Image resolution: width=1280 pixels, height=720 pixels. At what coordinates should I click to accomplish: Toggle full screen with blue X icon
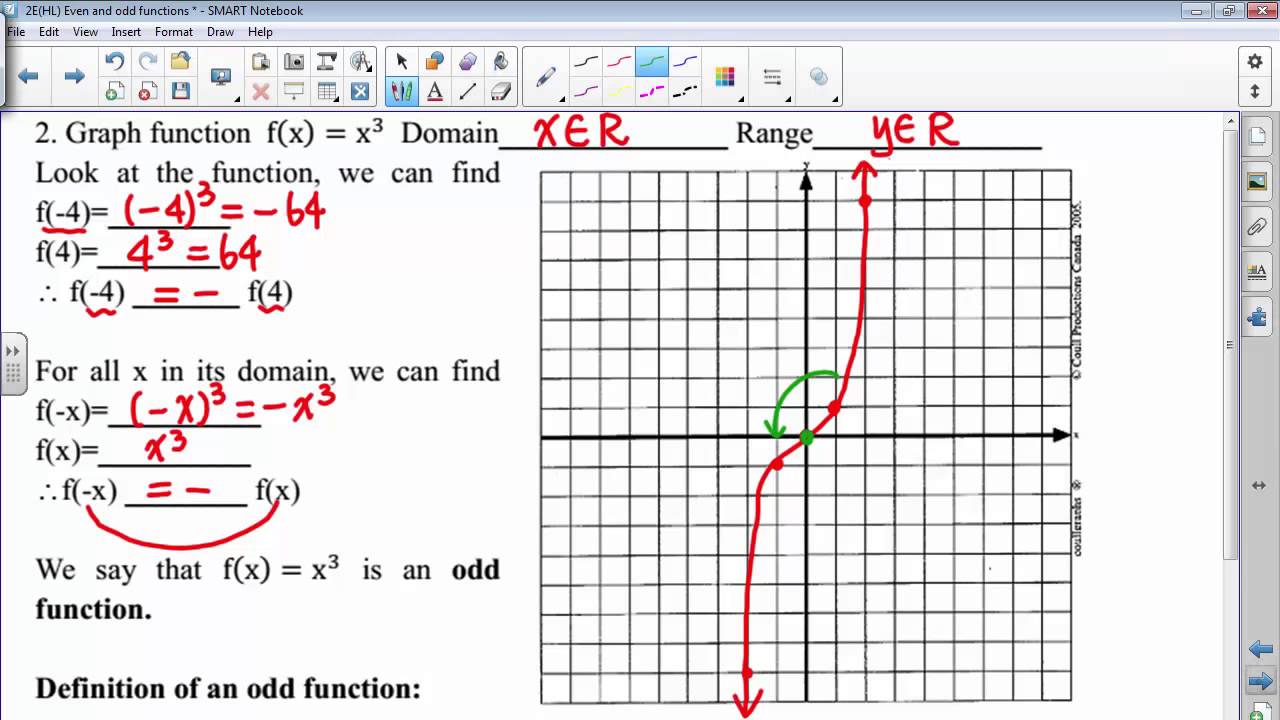tap(361, 92)
